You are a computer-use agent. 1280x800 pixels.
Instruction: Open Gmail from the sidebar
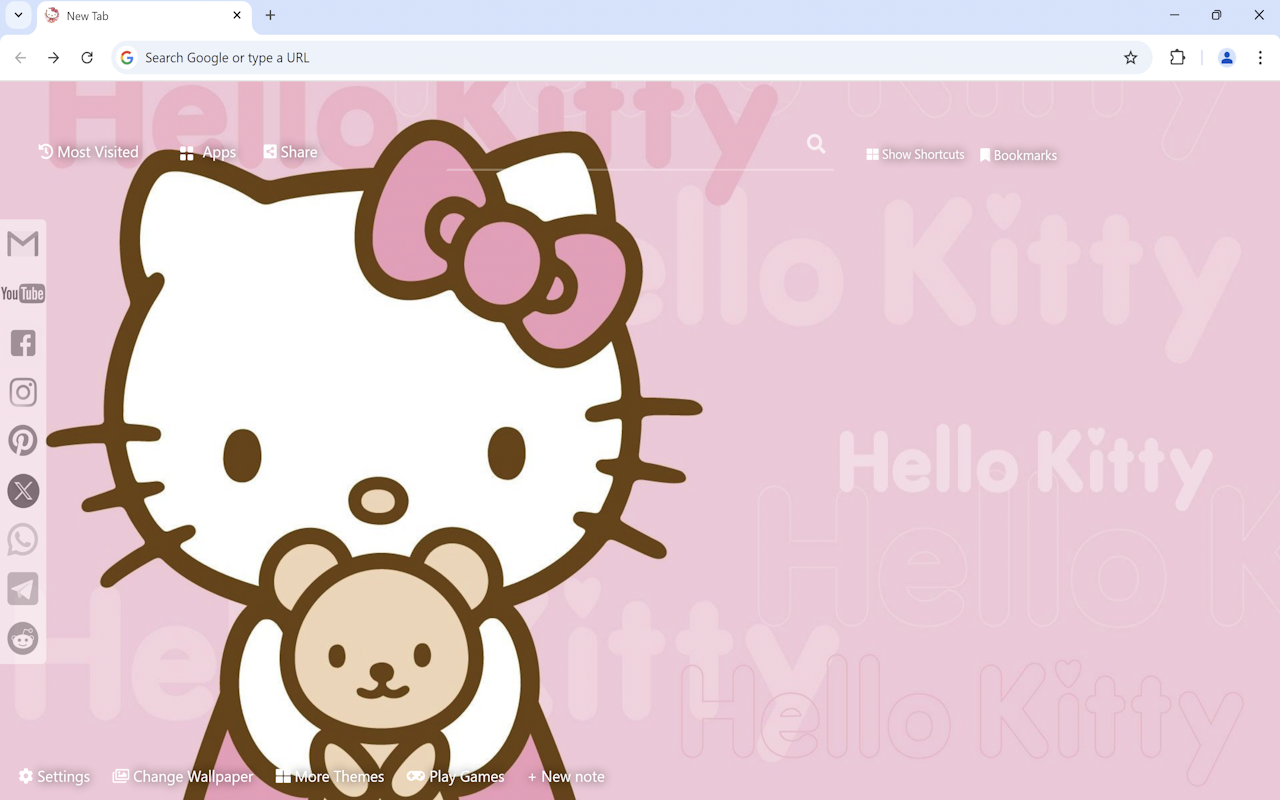tap(22, 243)
